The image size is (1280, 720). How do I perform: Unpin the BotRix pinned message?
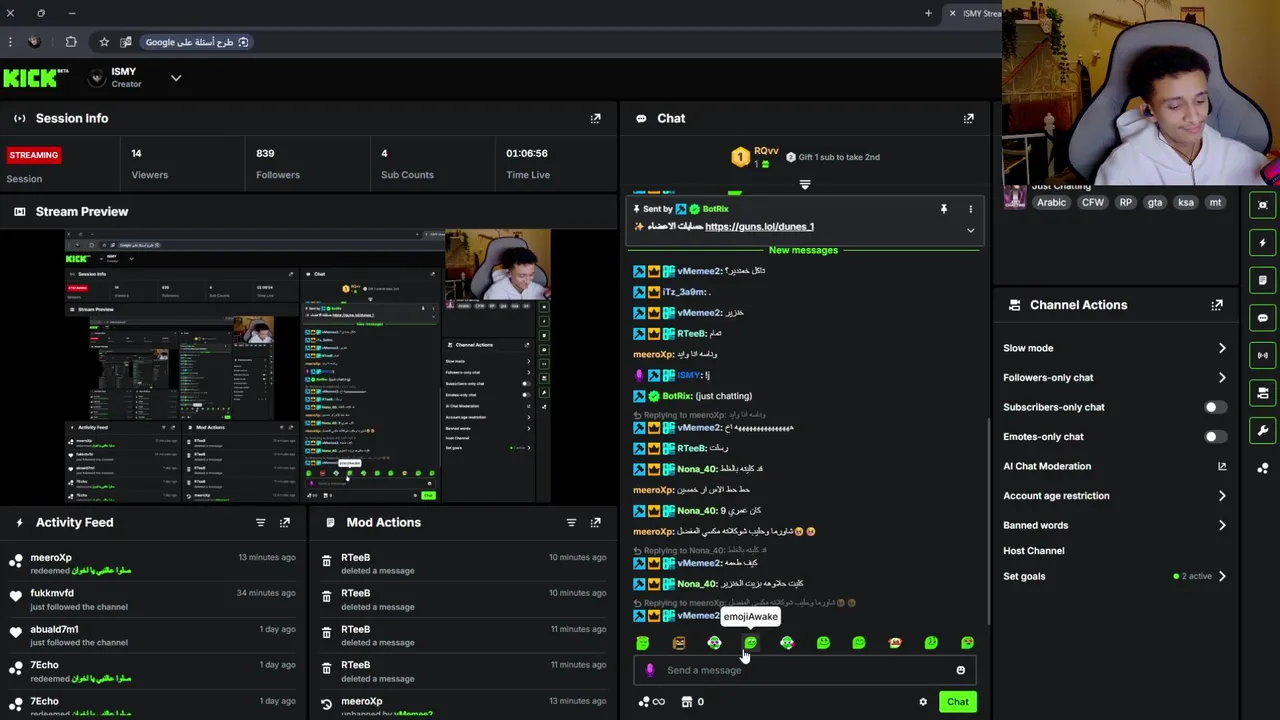(943, 209)
